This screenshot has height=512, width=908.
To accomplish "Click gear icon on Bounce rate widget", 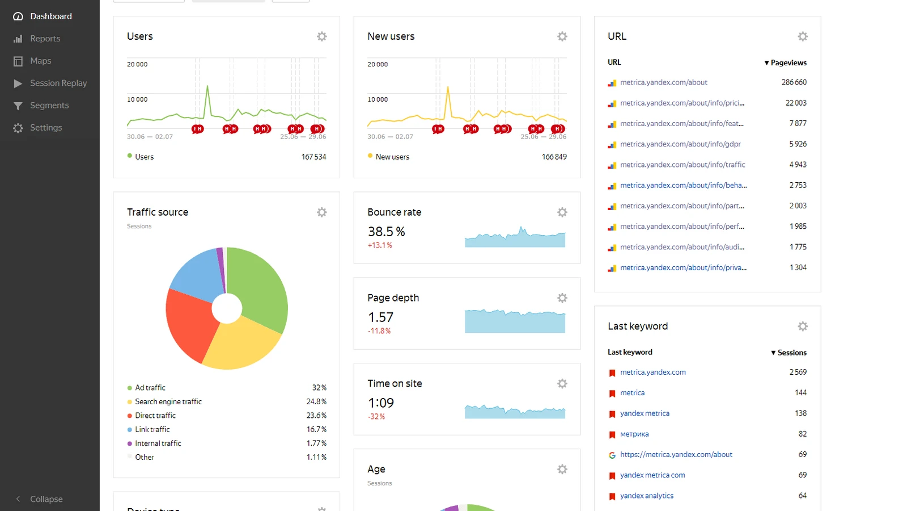I will pyautogui.click(x=562, y=213).
